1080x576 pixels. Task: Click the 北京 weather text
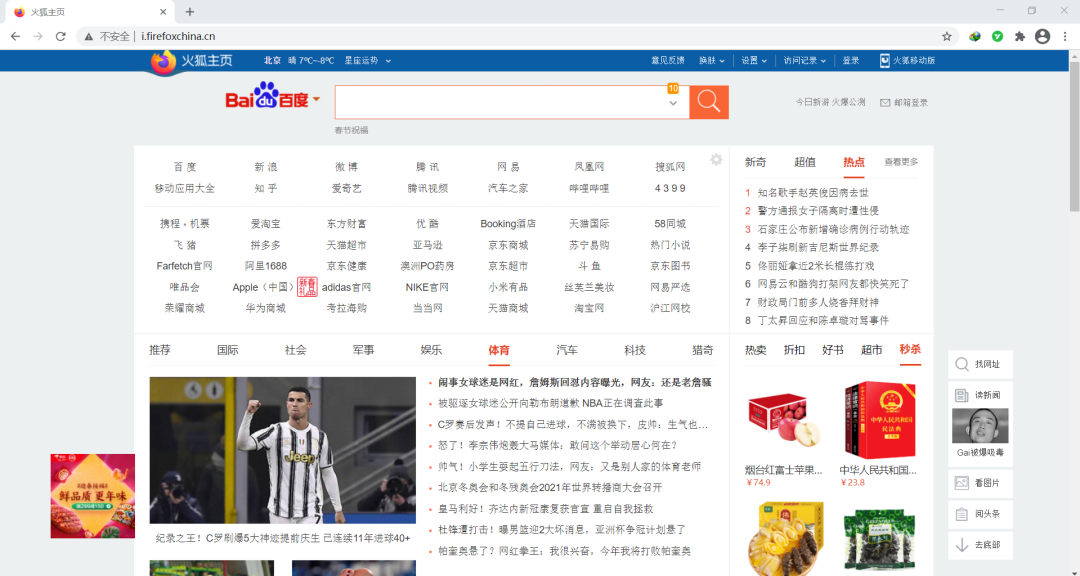pyautogui.click(x=273, y=61)
